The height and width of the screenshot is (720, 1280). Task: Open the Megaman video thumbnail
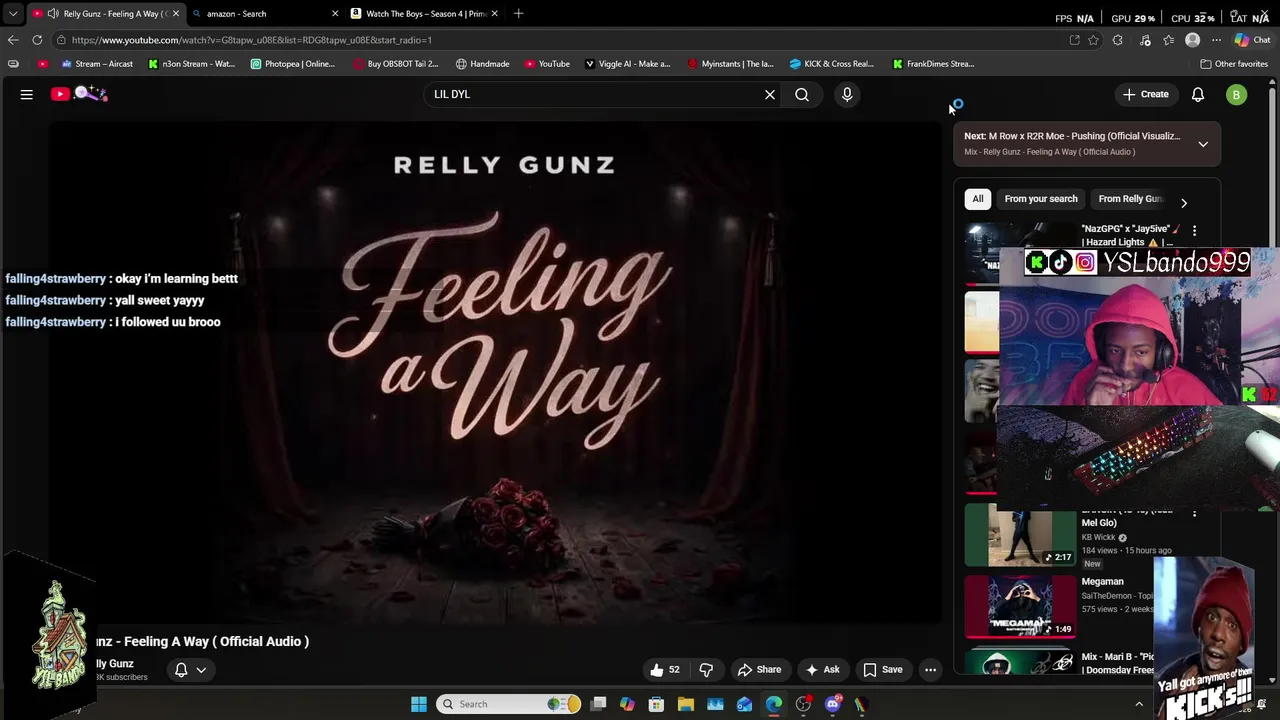click(1020, 607)
